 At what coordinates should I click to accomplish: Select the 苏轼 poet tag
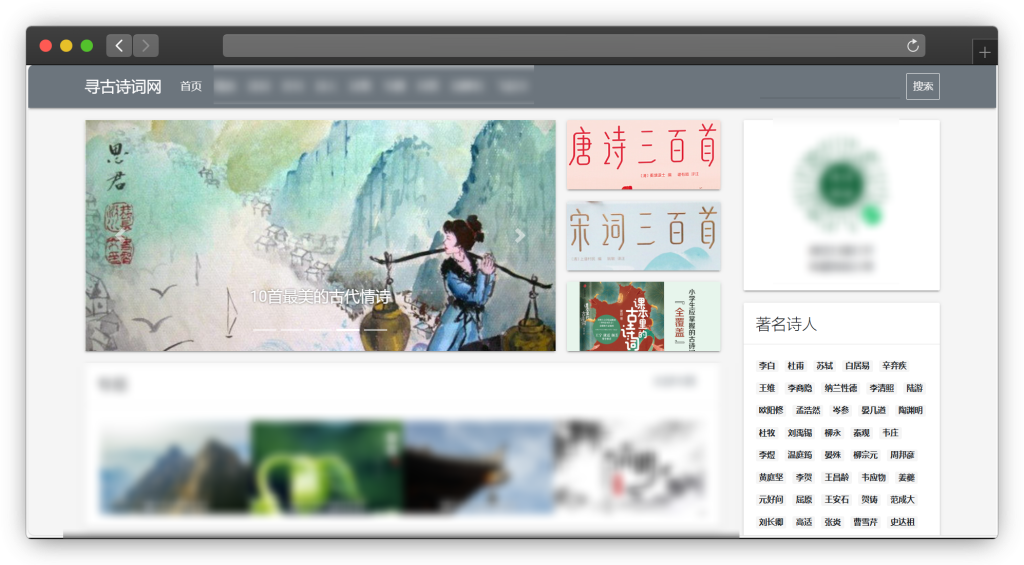pyautogui.click(x=825, y=366)
